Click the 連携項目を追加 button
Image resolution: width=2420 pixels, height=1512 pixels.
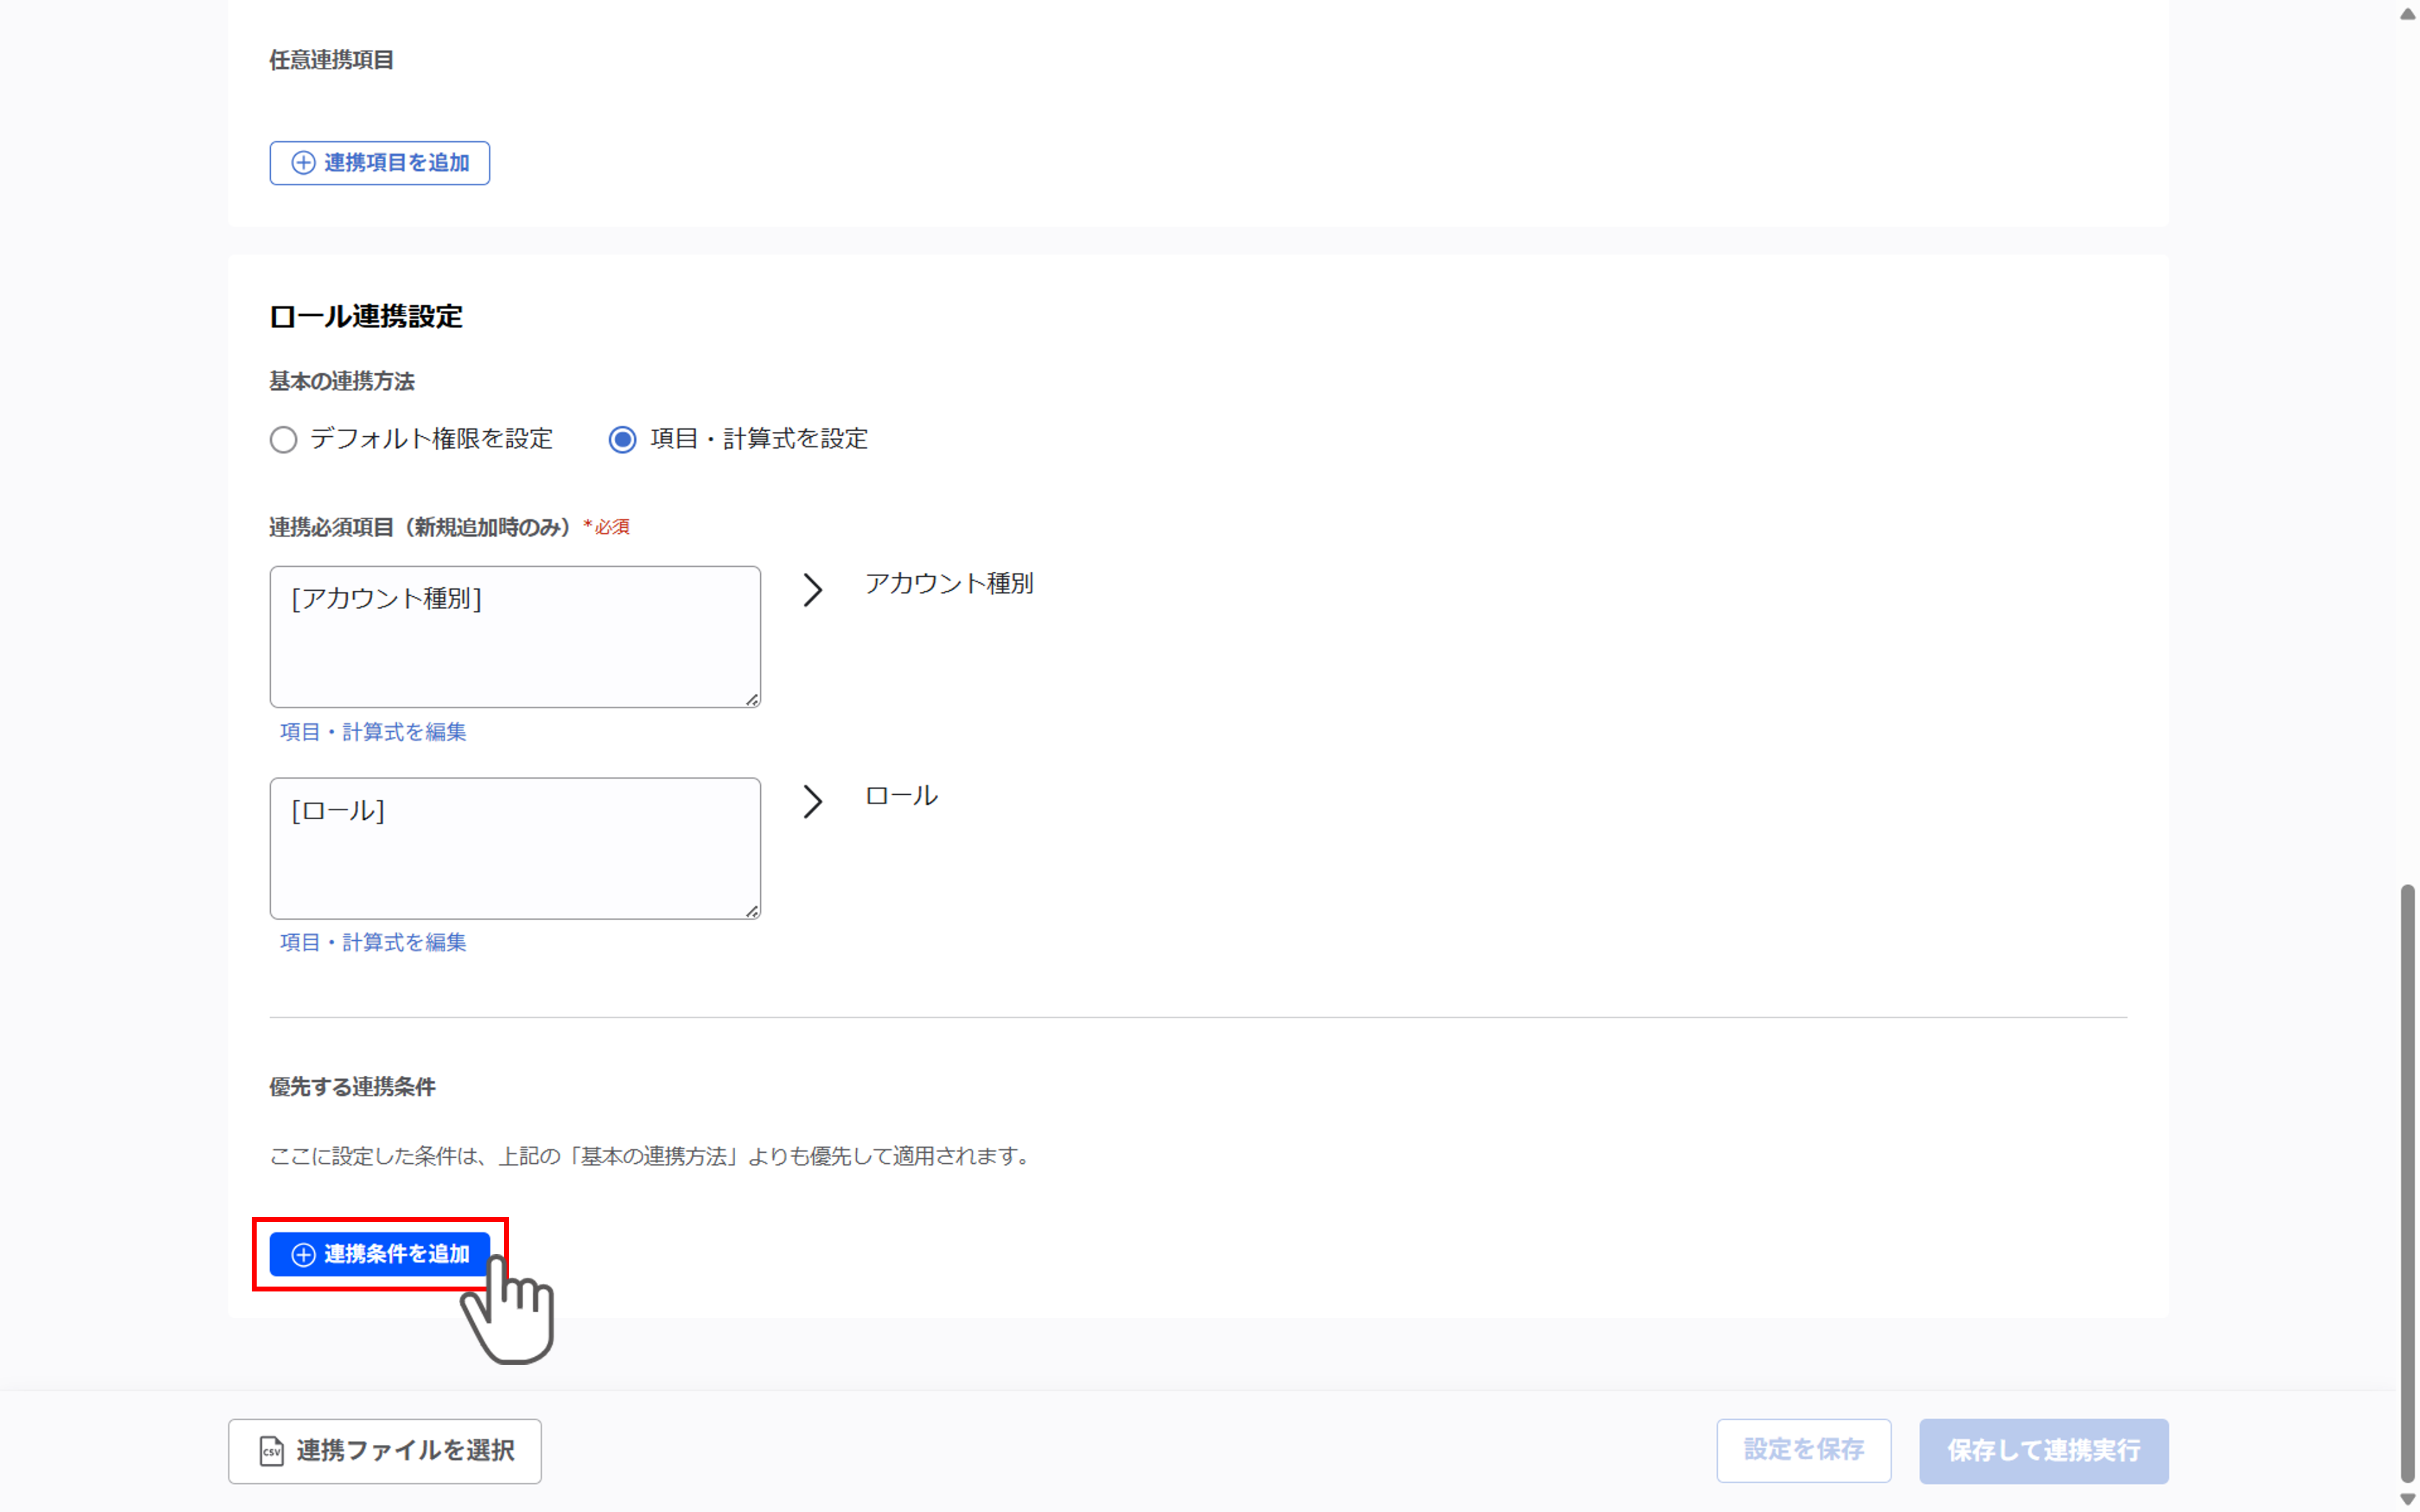379,163
